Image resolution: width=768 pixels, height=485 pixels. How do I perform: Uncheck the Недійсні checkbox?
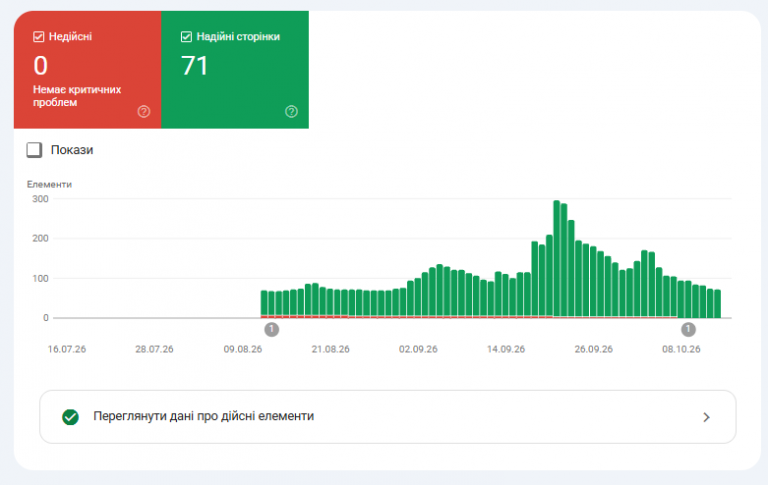(38, 37)
